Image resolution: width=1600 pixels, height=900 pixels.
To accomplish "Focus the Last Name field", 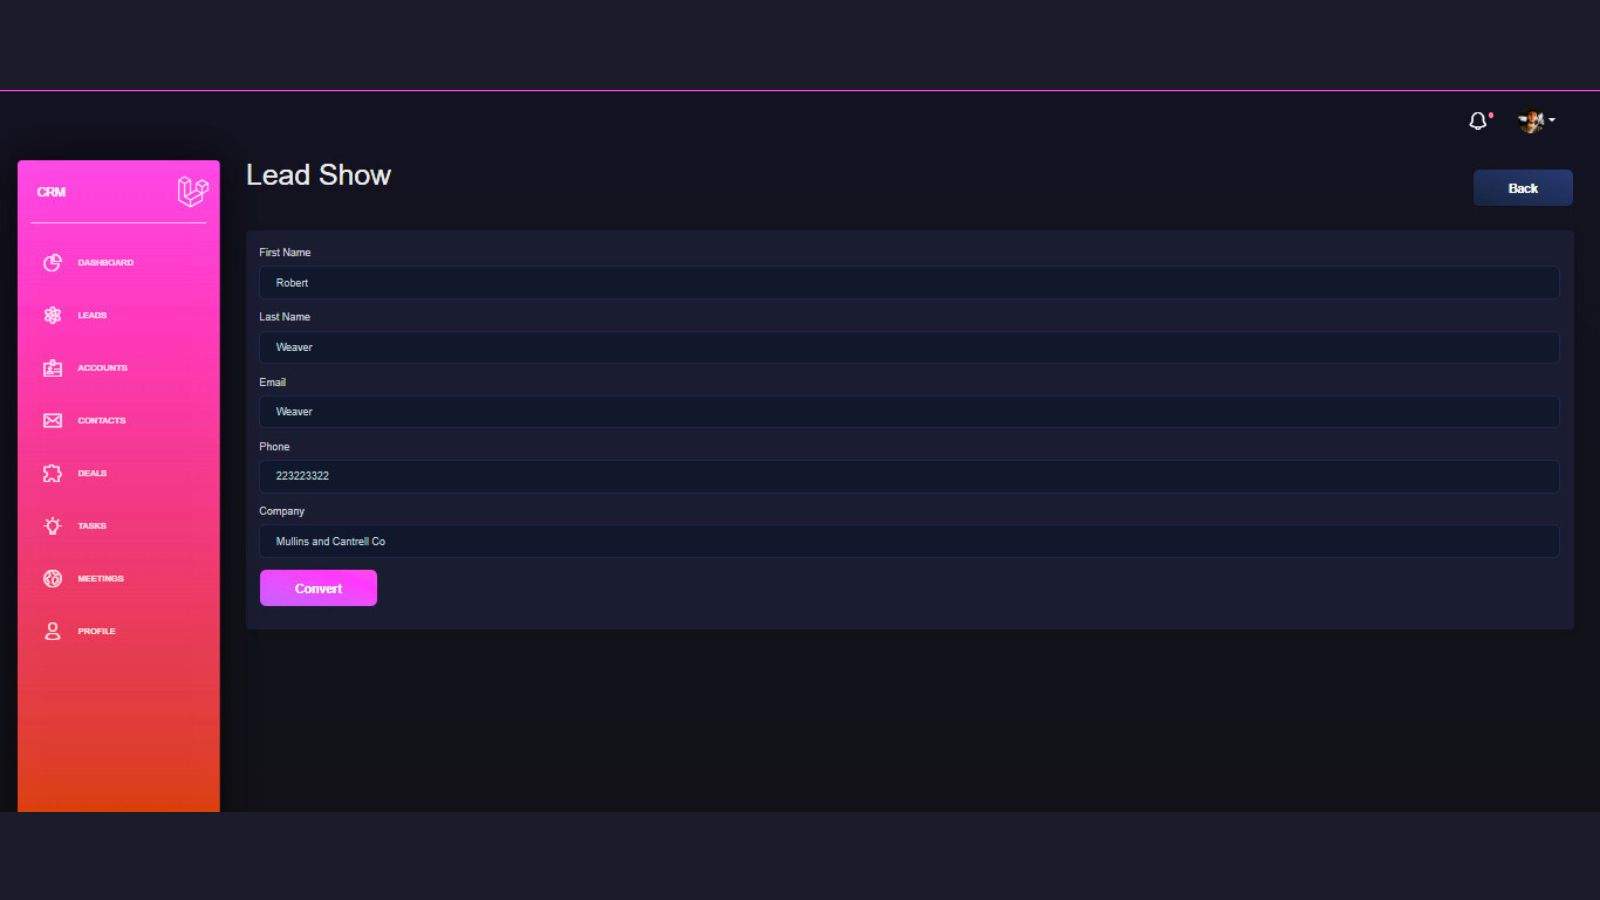I will point(909,347).
